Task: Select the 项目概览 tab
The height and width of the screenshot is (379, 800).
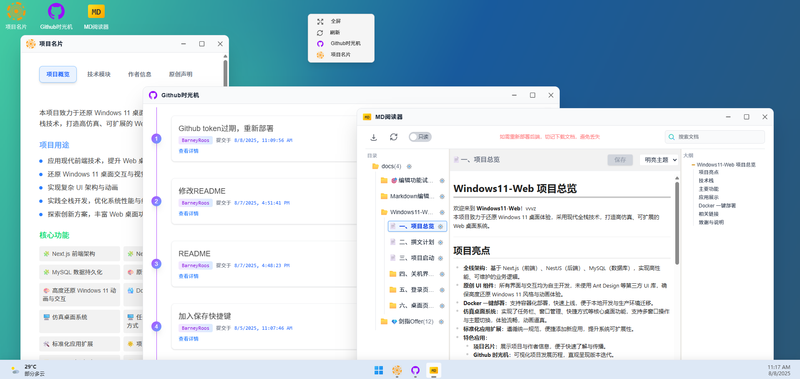Action: [x=58, y=74]
